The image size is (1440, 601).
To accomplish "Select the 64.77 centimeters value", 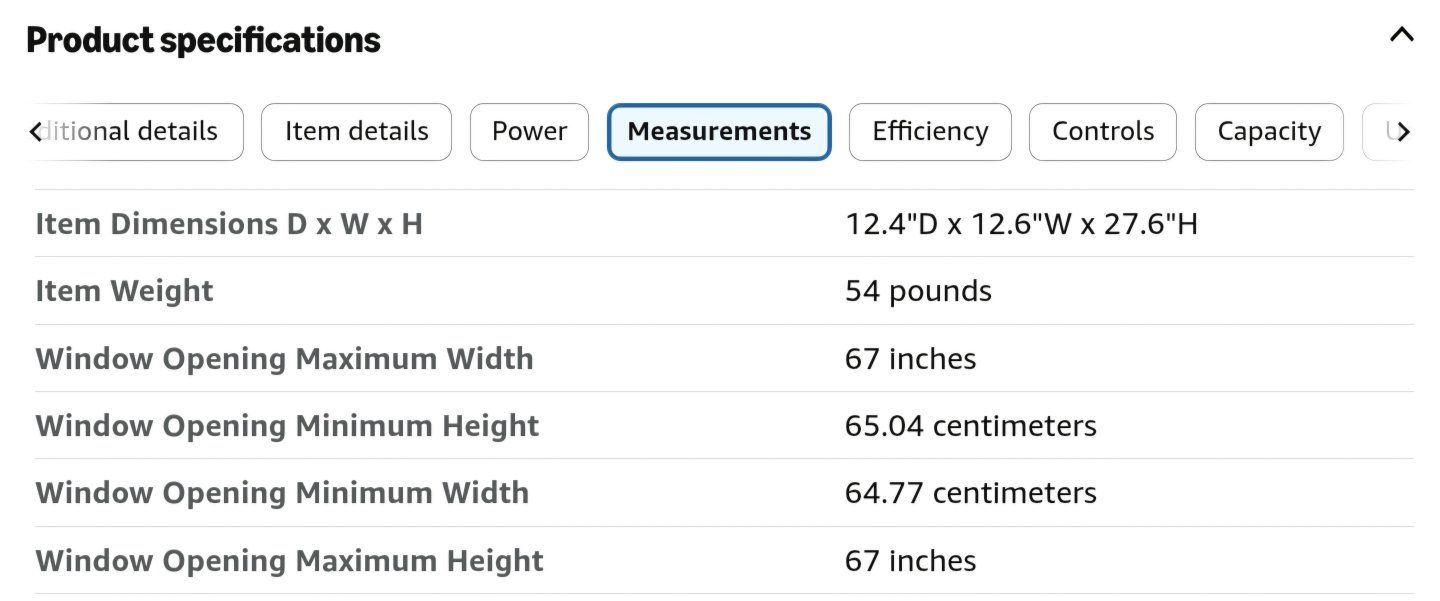I will [971, 493].
